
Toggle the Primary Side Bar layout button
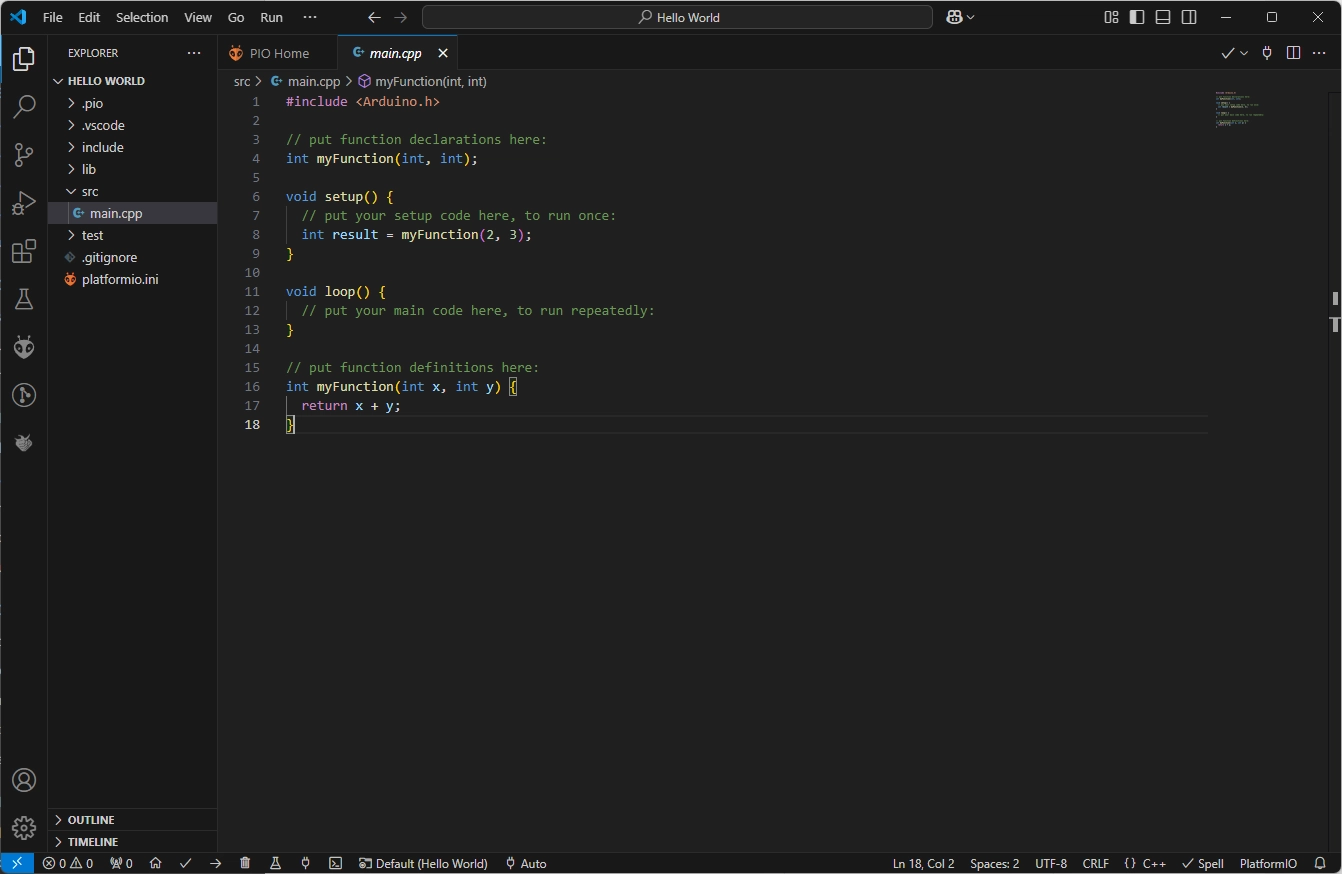click(x=1137, y=17)
